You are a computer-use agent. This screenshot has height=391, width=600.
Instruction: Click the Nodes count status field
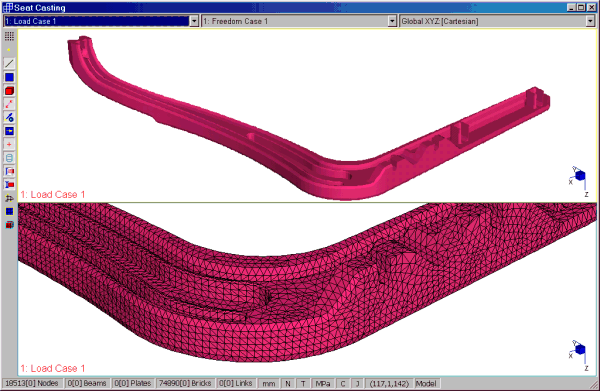[x=32, y=383]
